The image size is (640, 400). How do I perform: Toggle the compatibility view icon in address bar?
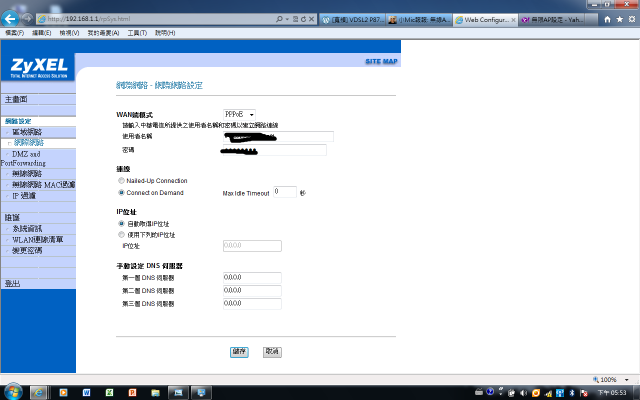pos(296,19)
